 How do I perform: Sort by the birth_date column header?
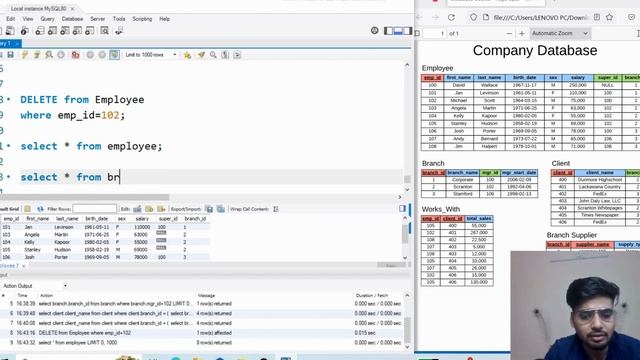coord(97,219)
